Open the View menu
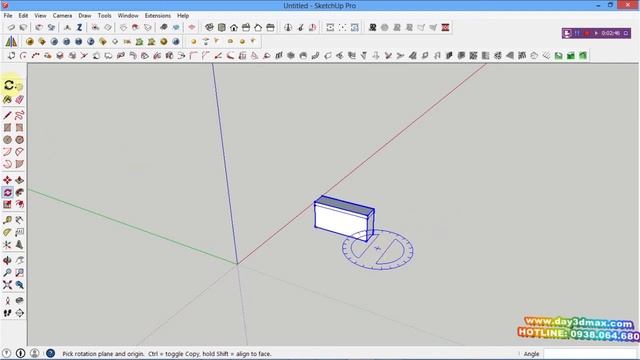Viewport: 640px width, 360px height. (x=40, y=16)
